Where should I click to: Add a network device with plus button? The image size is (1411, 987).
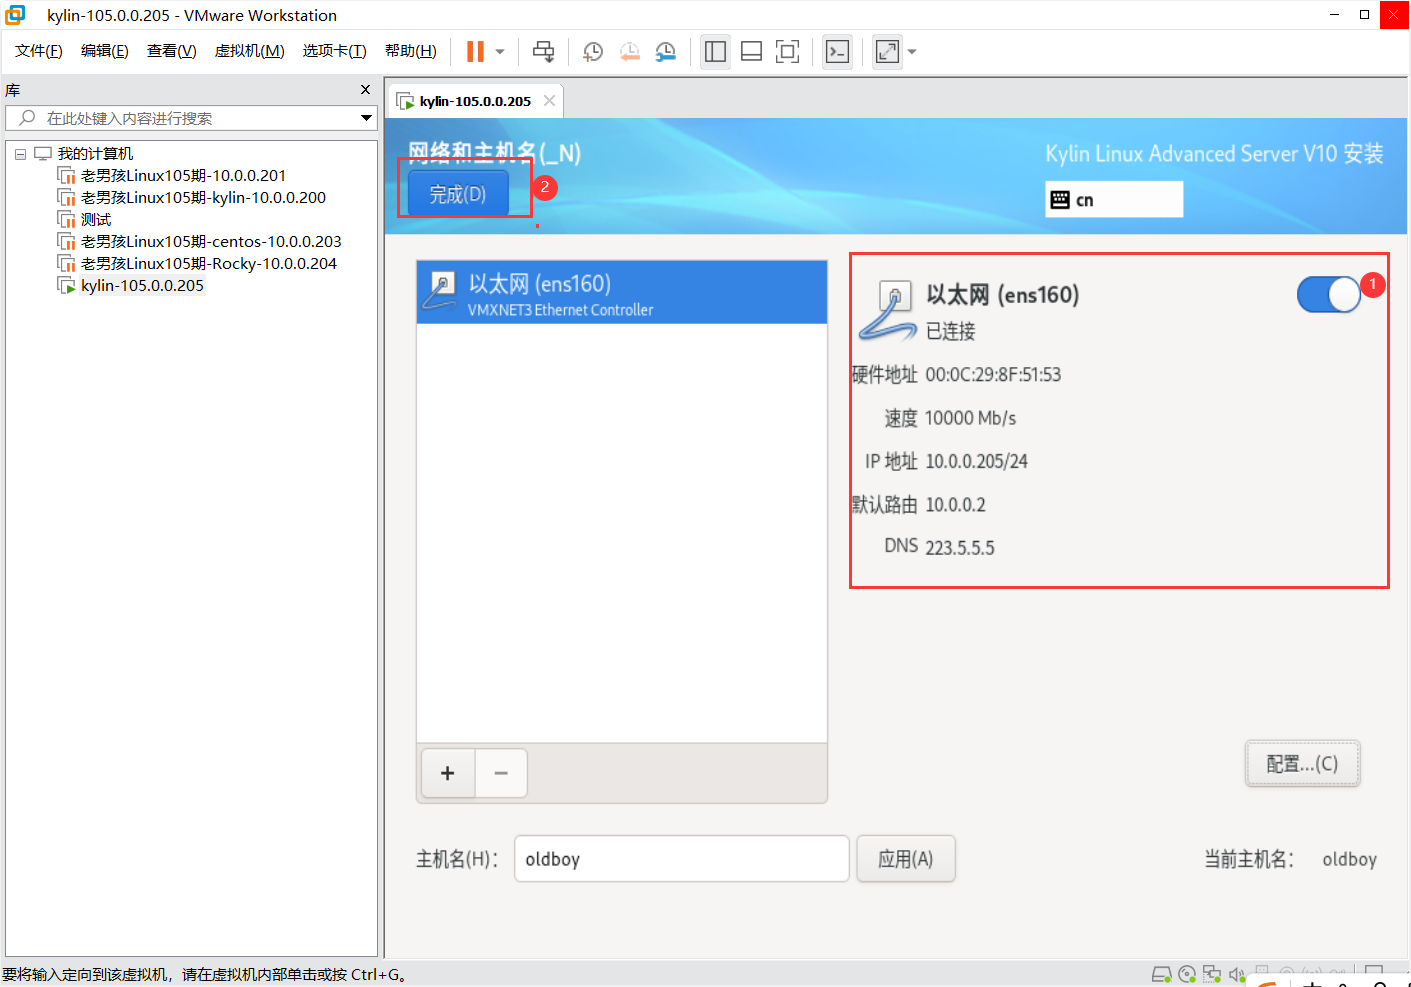448,773
